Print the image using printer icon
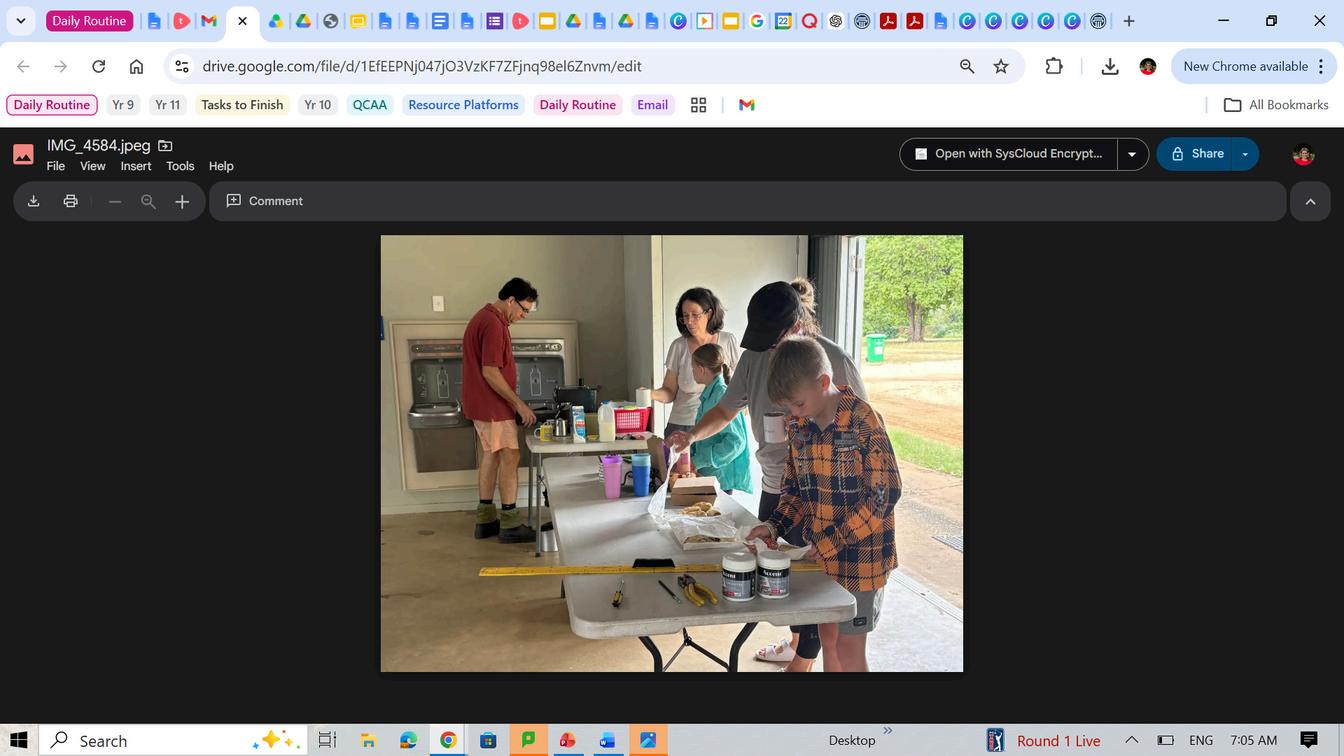 (70, 201)
